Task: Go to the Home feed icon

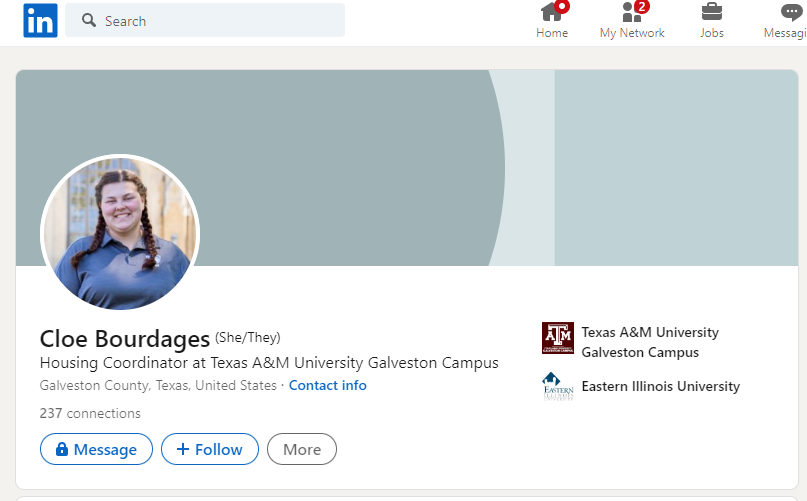Action: coord(551,12)
